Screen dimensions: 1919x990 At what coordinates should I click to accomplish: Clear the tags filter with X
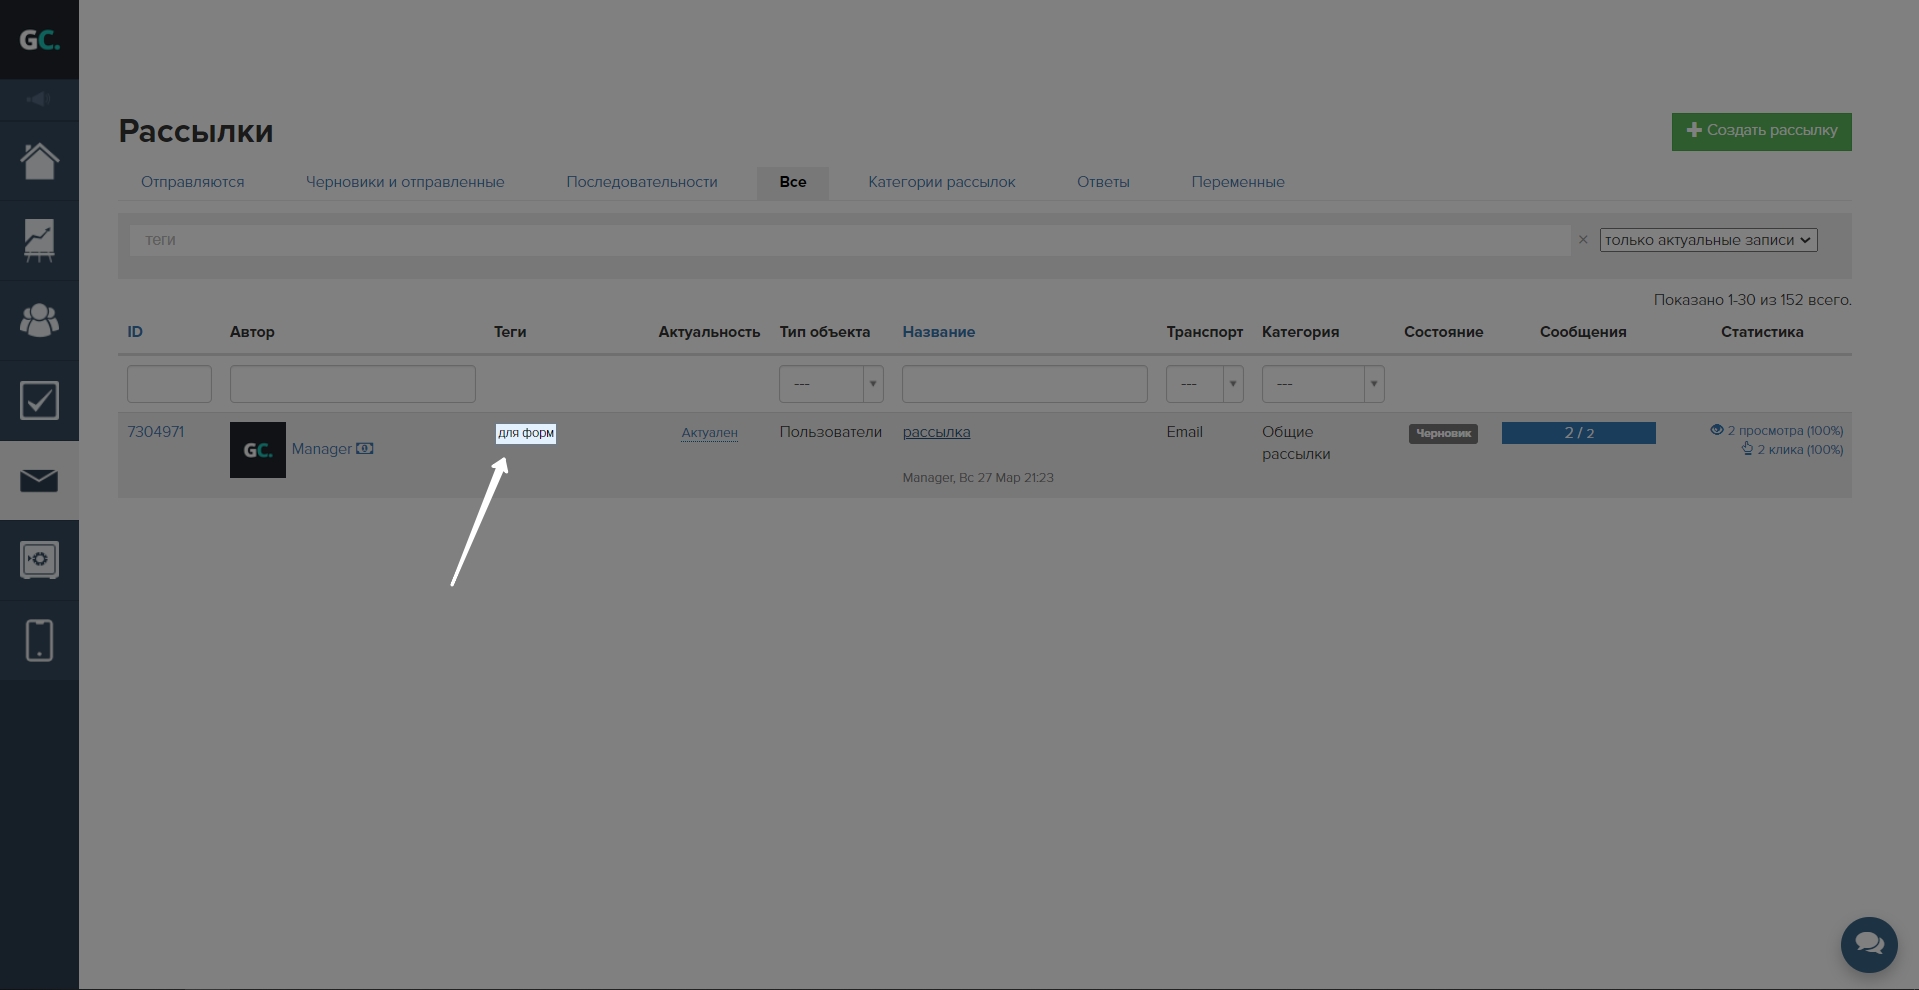click(x=1582, y=240)
